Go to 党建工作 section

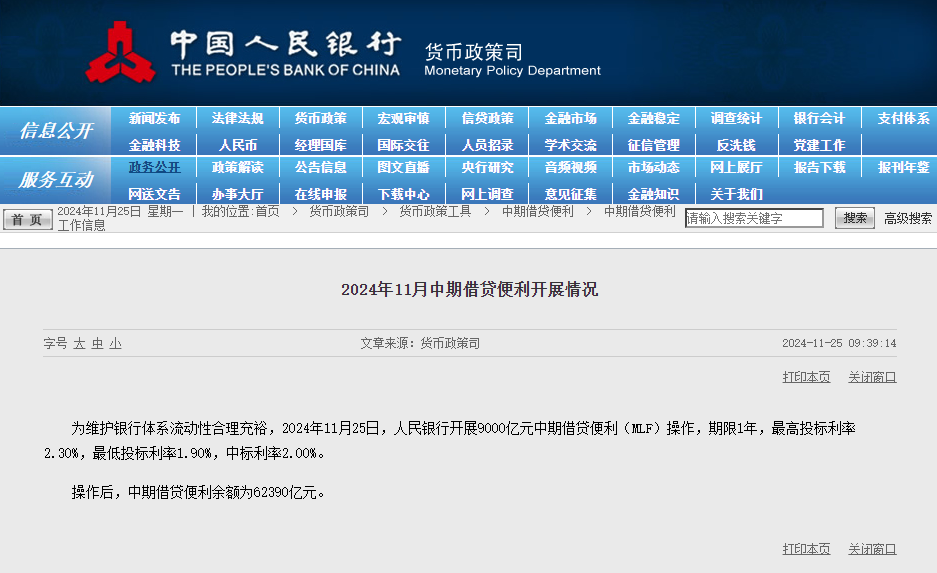[819, 145]
